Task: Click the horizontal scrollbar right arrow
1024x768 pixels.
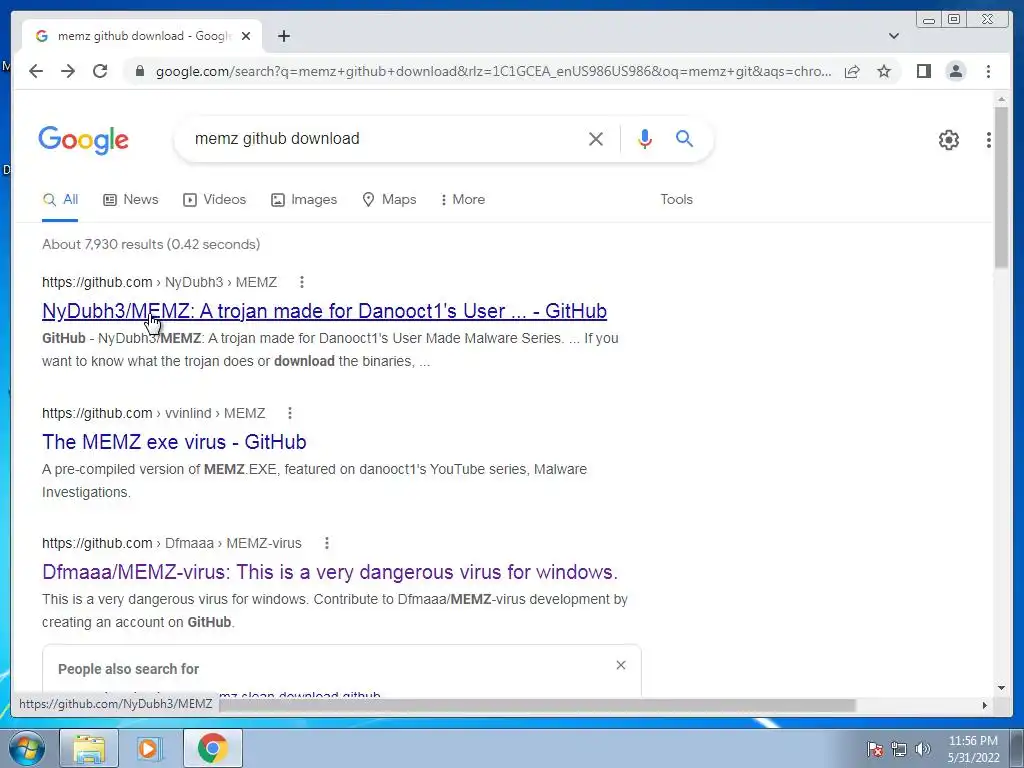Action: (x=985, y=705)
